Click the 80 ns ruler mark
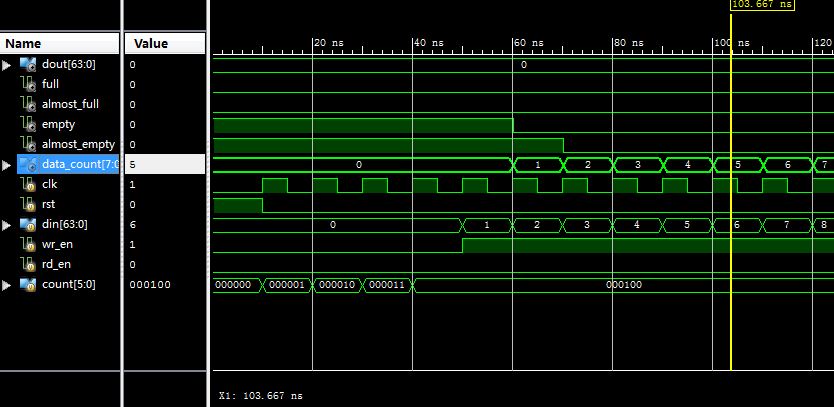This screenshot has height=407, width=834. pos(628,43)
